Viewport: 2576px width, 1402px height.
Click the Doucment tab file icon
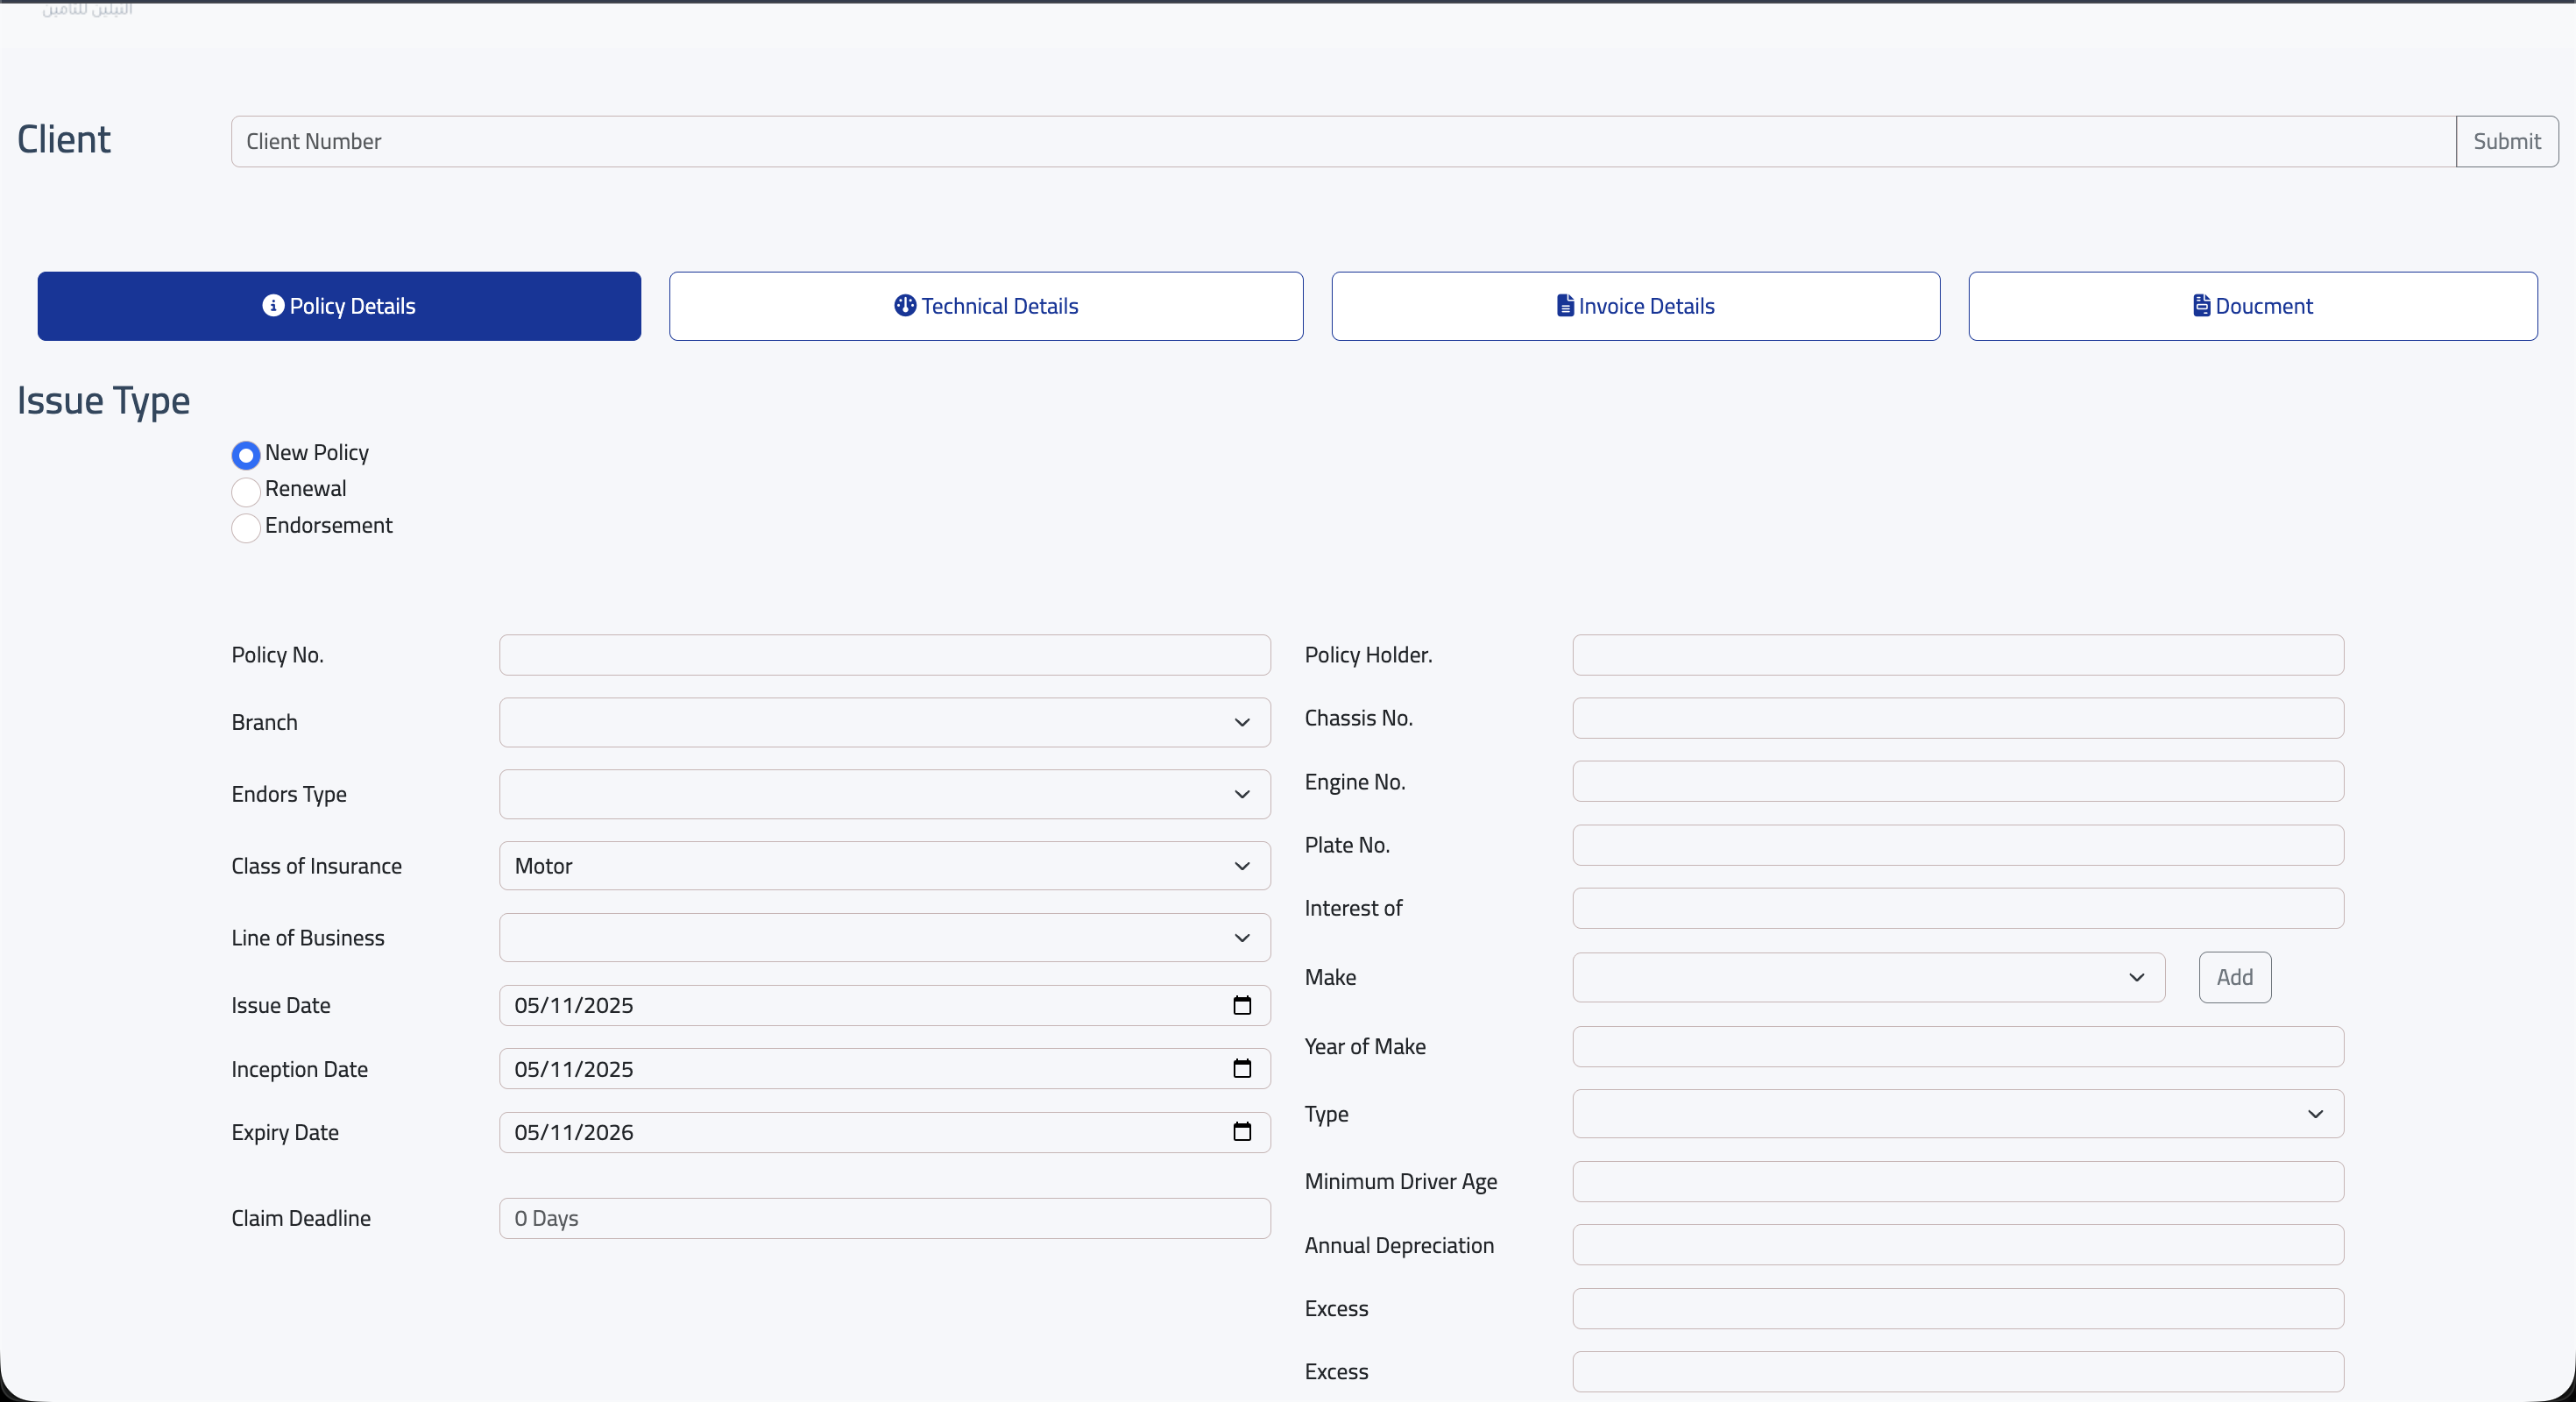tap(2201, 306)
